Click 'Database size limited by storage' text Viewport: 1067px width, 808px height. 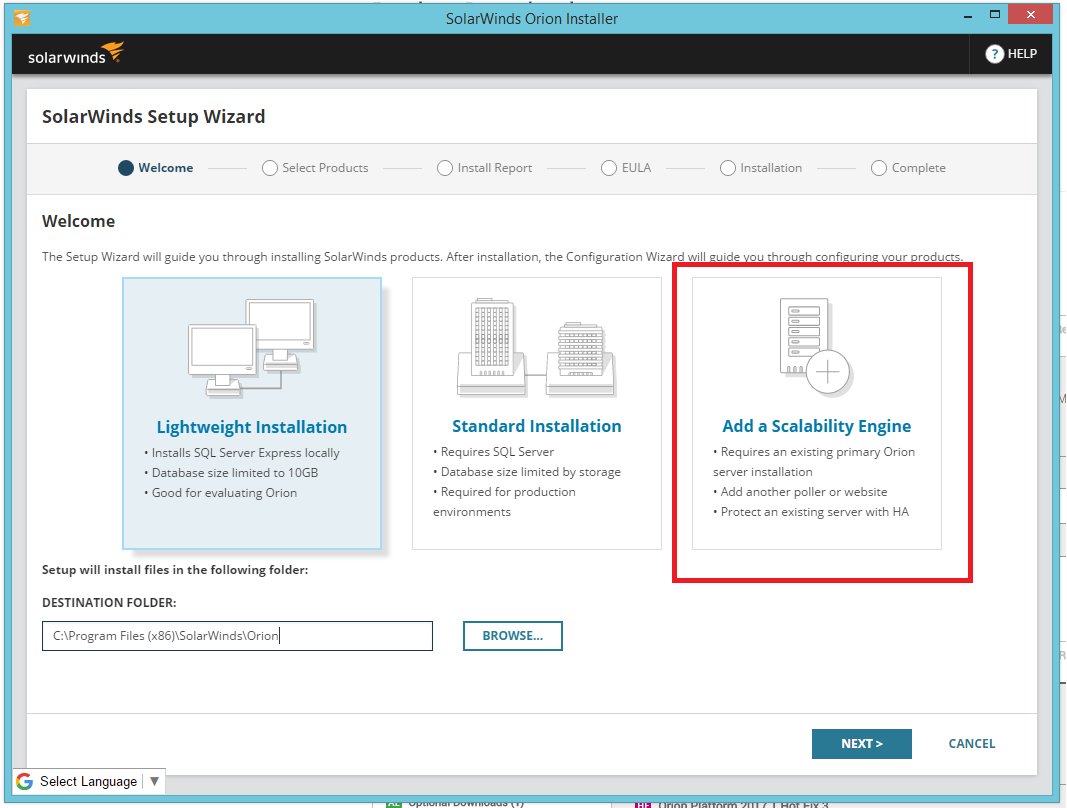point(531,472)
